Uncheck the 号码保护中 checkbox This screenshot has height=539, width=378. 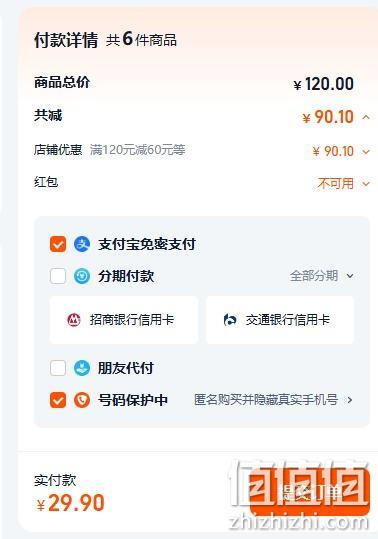pos(58,400)
